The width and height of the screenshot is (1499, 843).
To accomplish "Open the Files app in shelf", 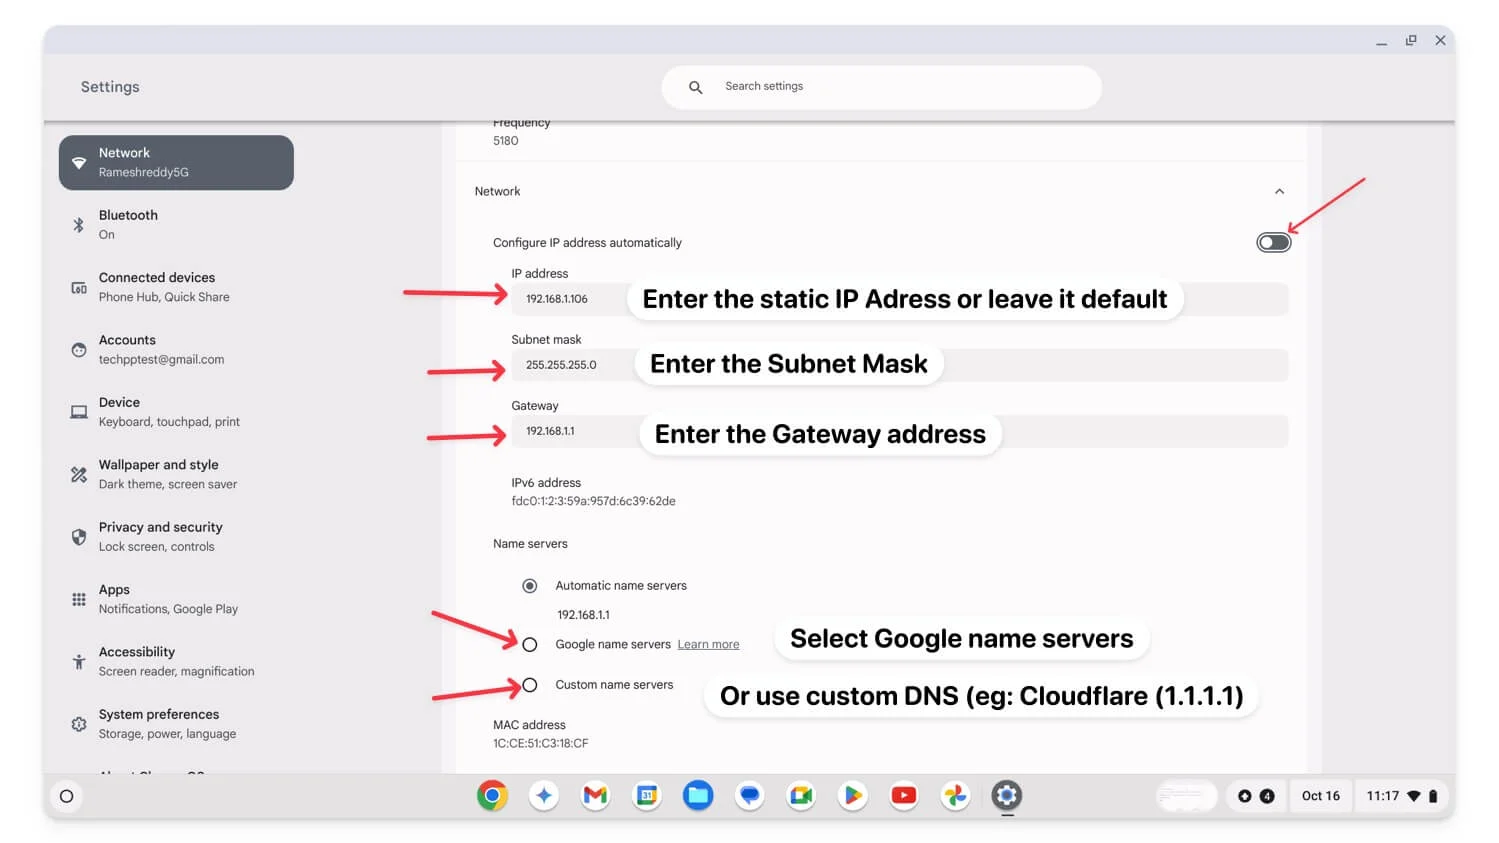I will (698, 796).
